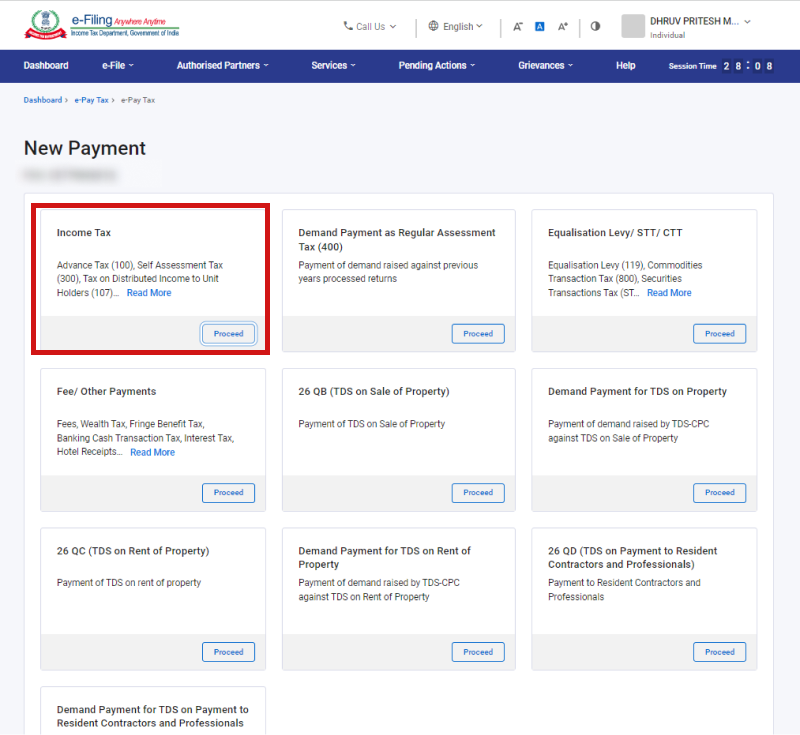Proceed with Demand Payment for TDS on Rent
800x735 pixels.
point(478,652)
